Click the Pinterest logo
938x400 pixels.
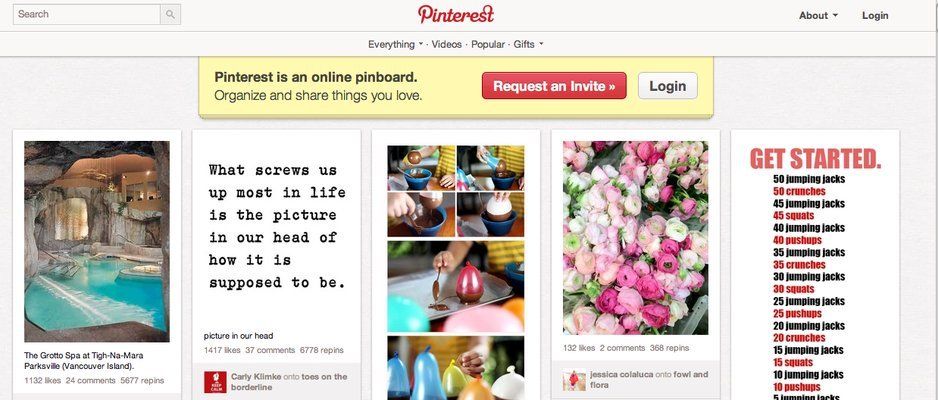click(456, 14)
